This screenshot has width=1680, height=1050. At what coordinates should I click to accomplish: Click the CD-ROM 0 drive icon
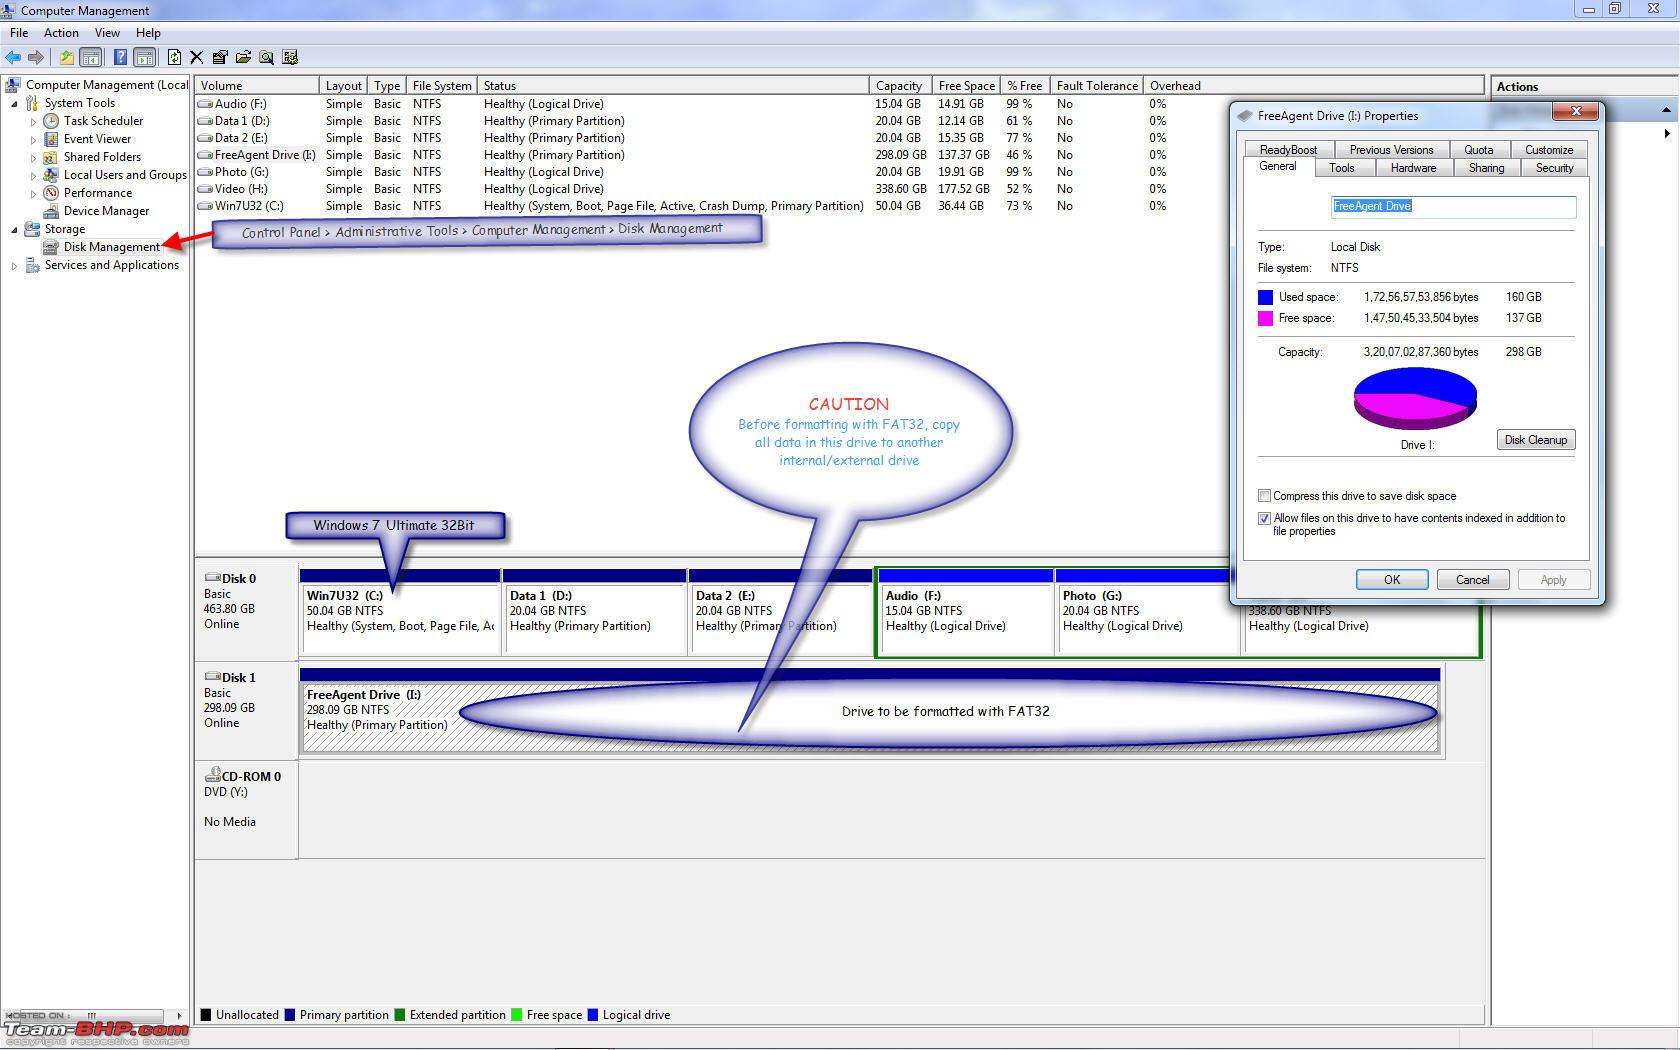tap(212, 775)
